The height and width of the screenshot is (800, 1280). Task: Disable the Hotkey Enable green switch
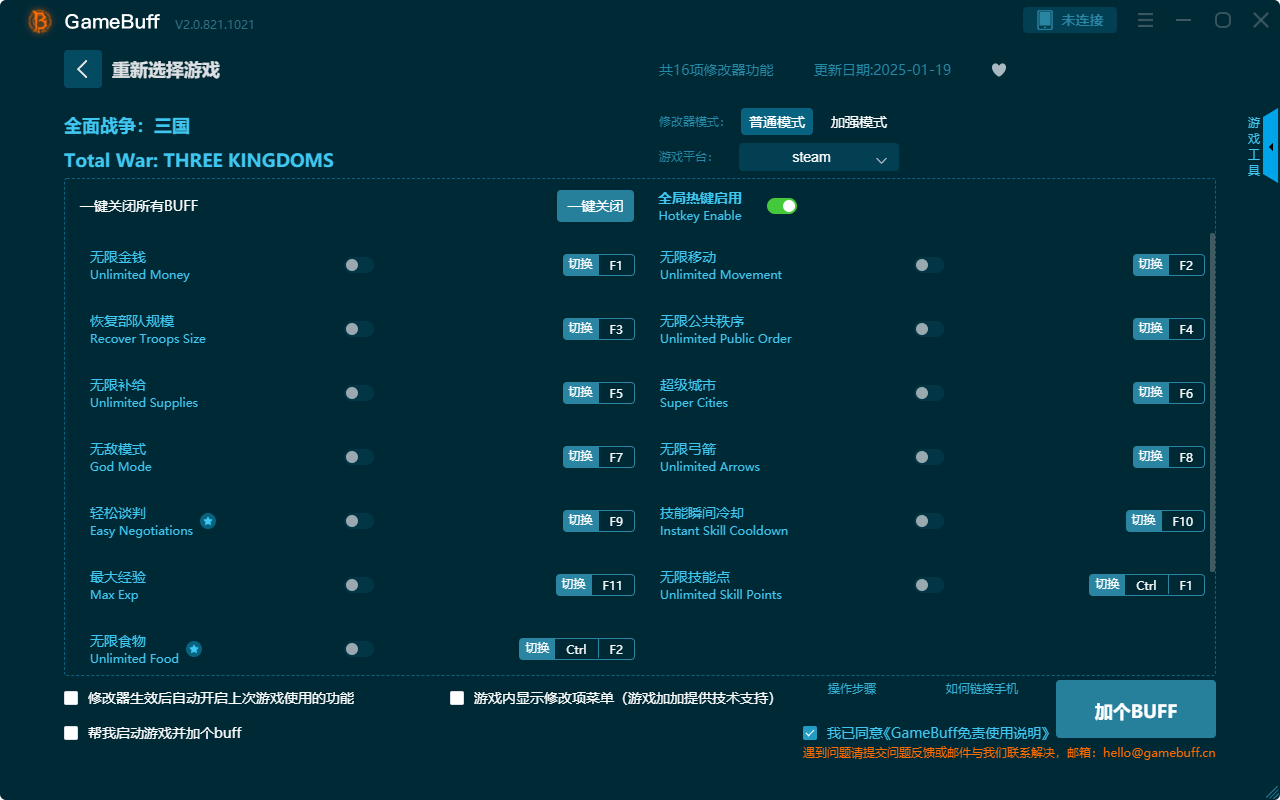(x=781, y=205)
